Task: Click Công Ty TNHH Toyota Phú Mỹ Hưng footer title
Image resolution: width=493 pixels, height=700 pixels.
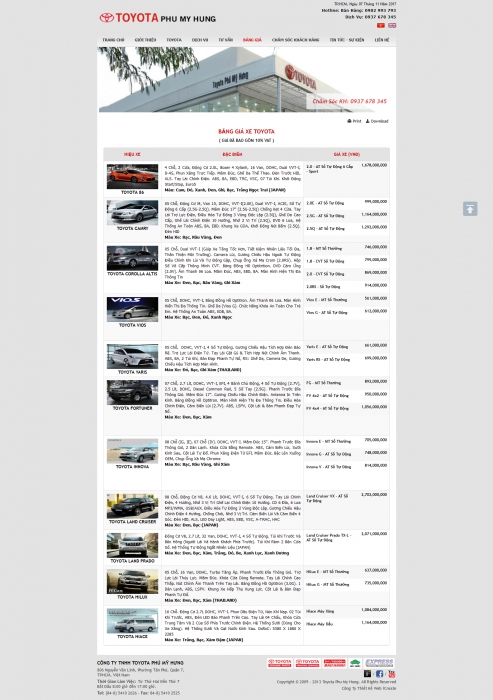Action: click(x=140, y=663)
